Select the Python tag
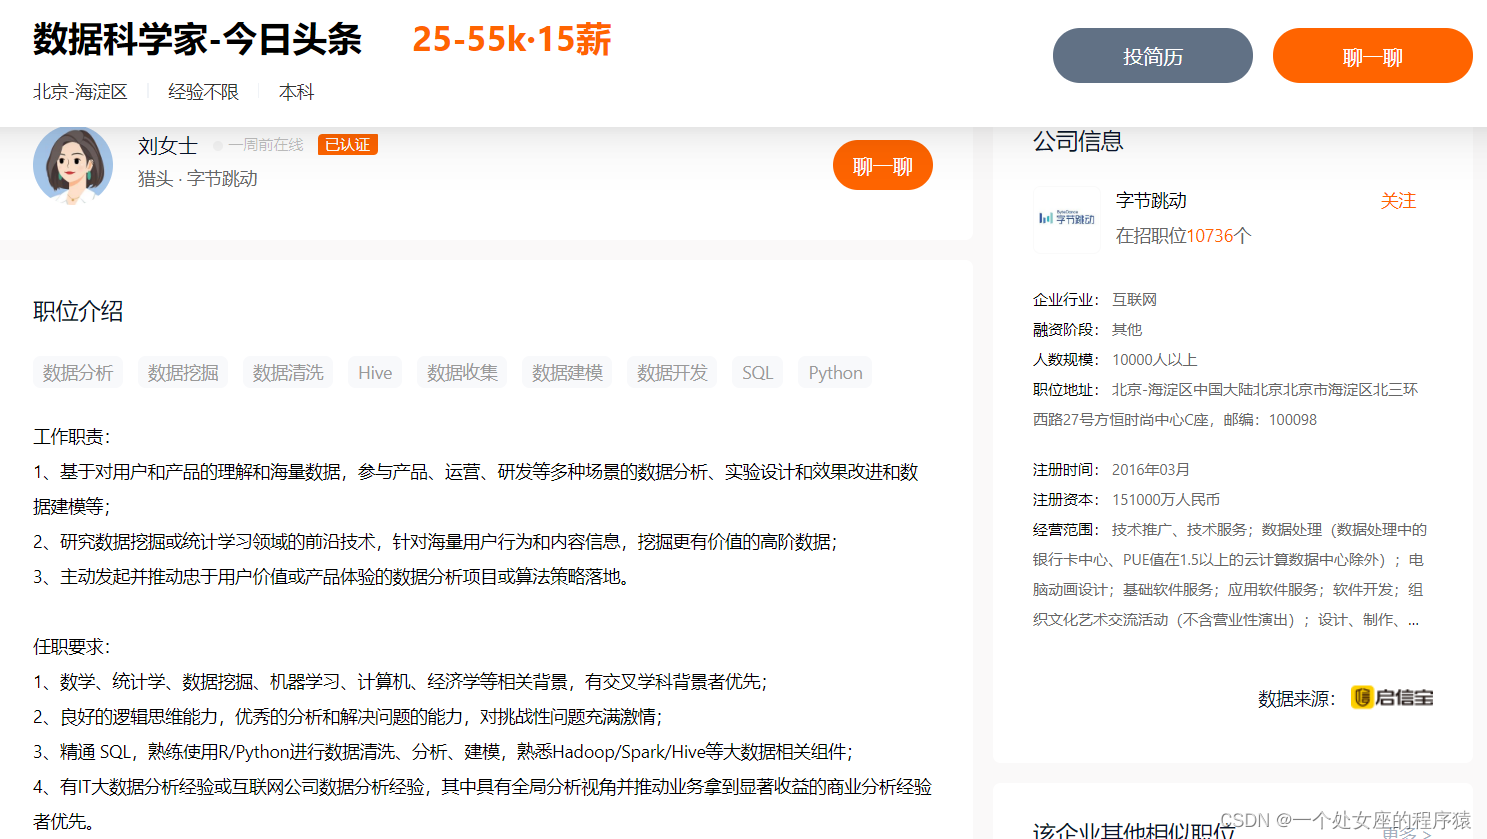Screen dimensions: 1487x839 point(835,373)
